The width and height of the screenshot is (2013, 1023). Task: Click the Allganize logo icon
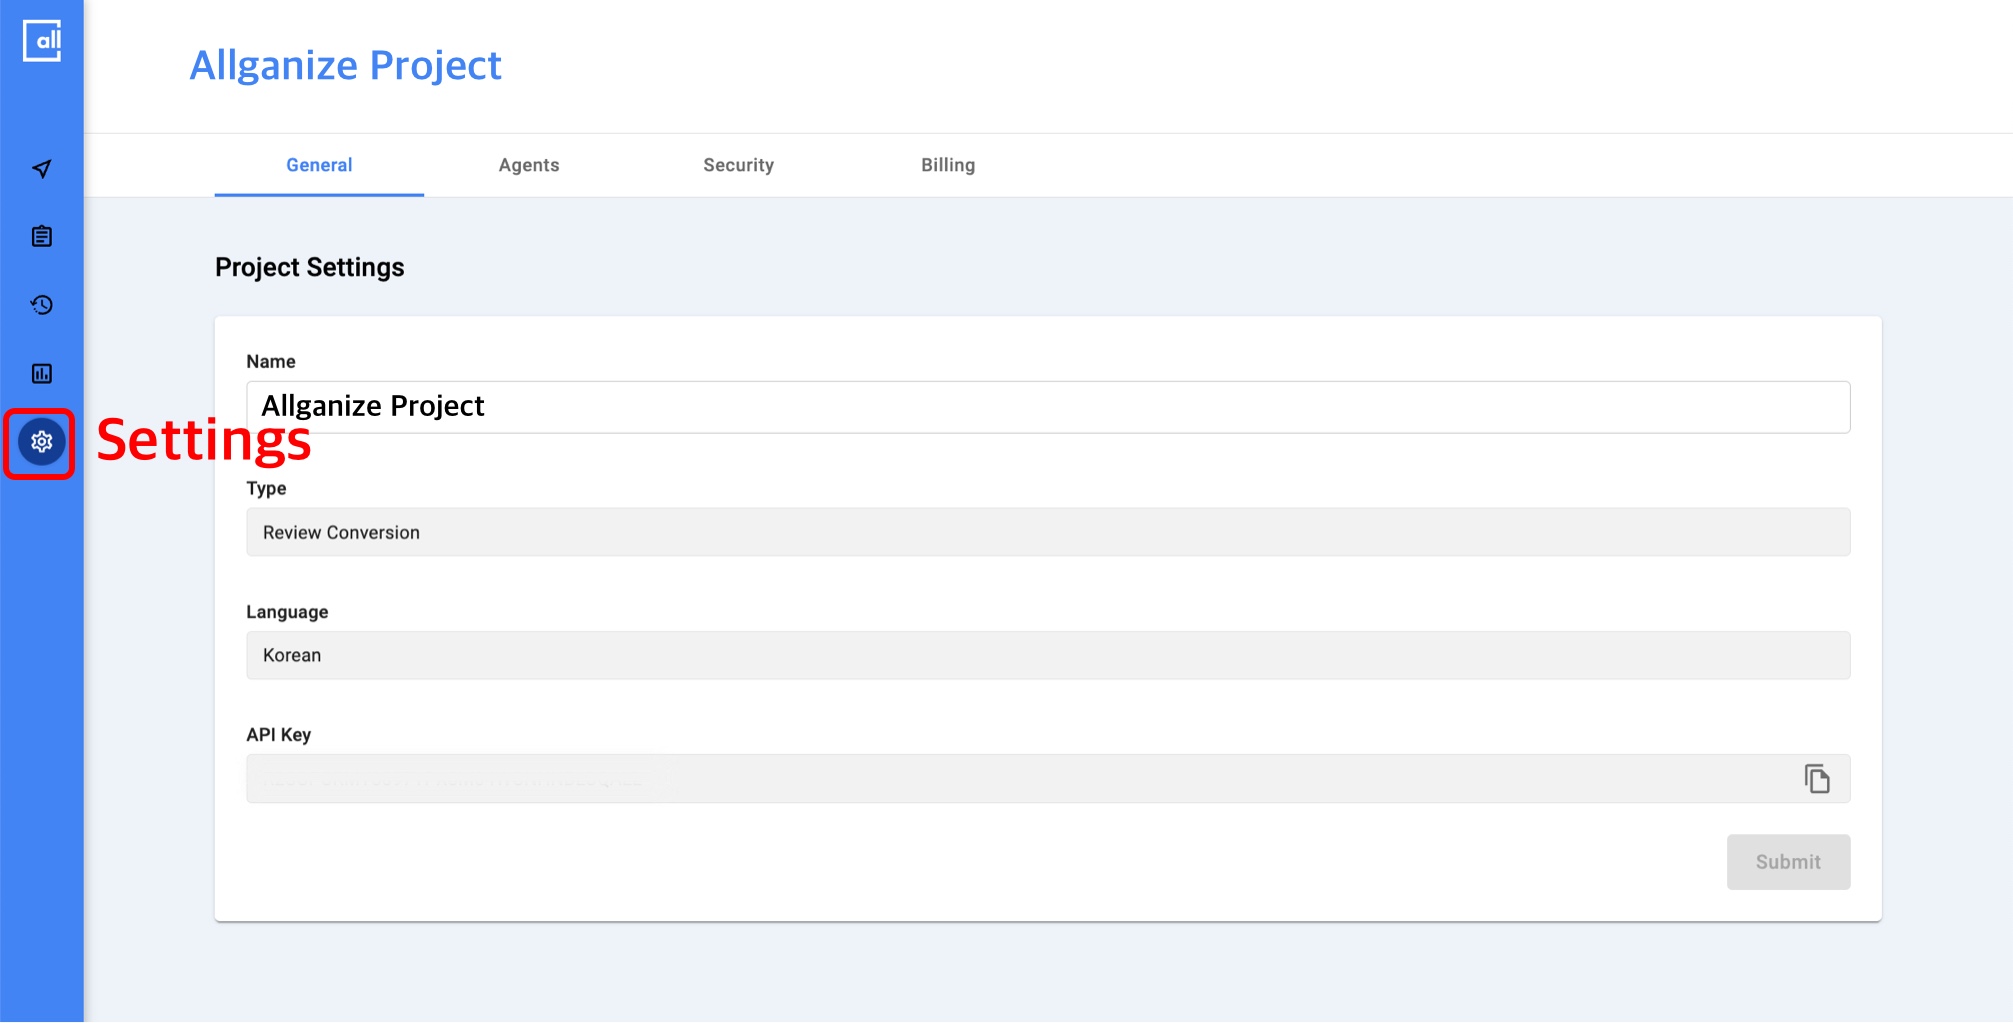[42, 41]
